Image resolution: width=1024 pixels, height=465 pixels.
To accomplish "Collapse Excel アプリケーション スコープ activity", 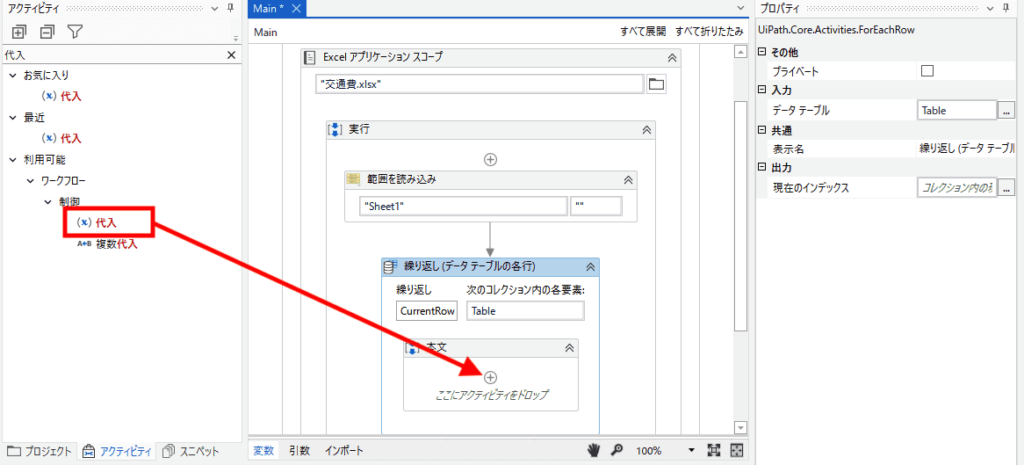I will [x=671, y=57].
